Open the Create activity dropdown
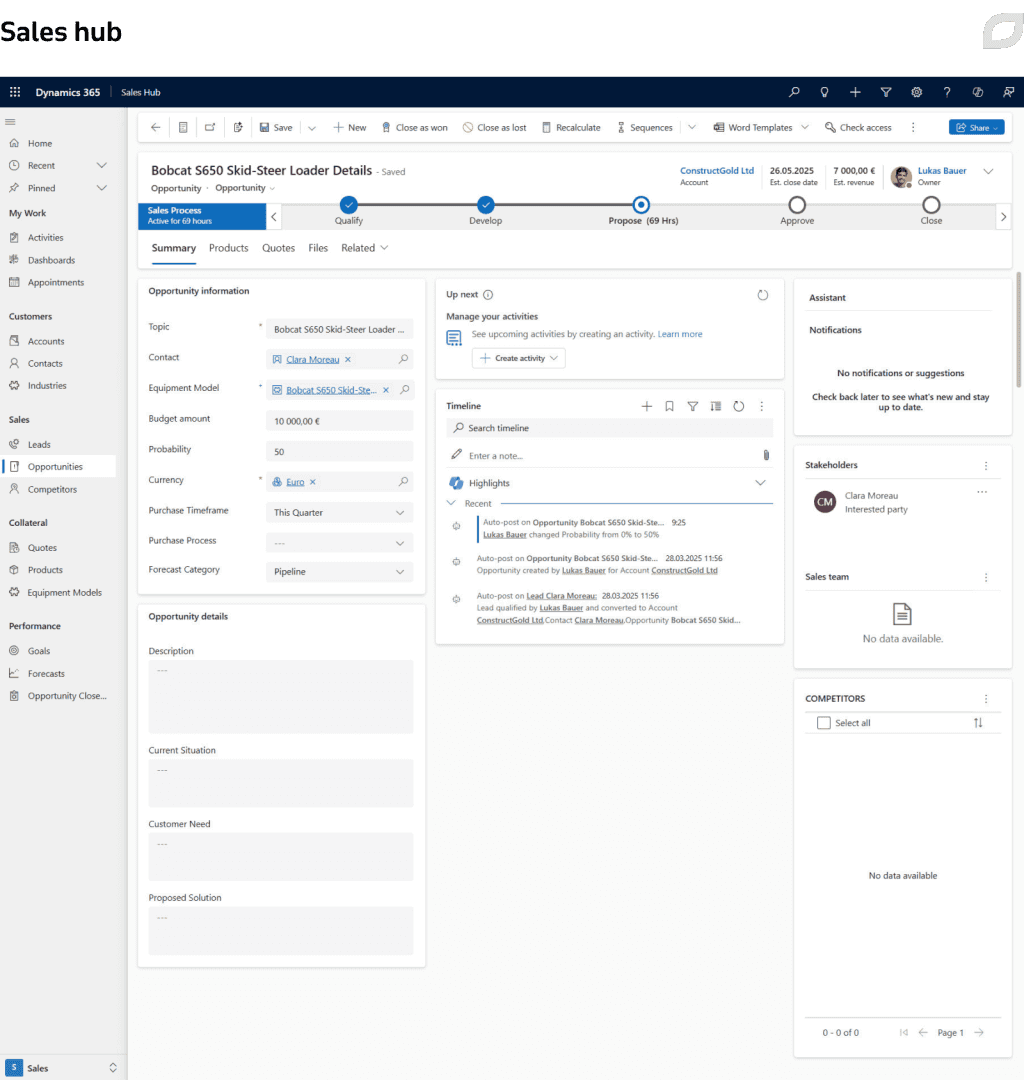Screen dimensions: 1024x1080 [519, 358]
